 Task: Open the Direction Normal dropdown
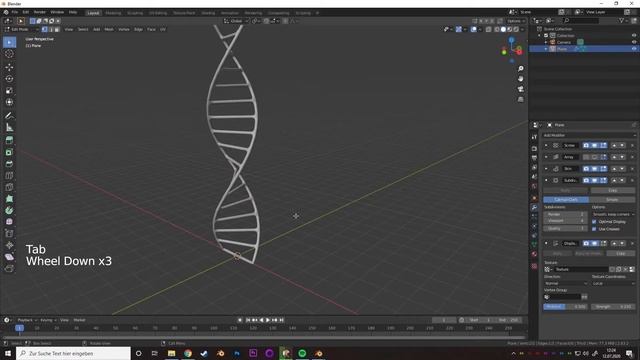(x=566, y=283)
